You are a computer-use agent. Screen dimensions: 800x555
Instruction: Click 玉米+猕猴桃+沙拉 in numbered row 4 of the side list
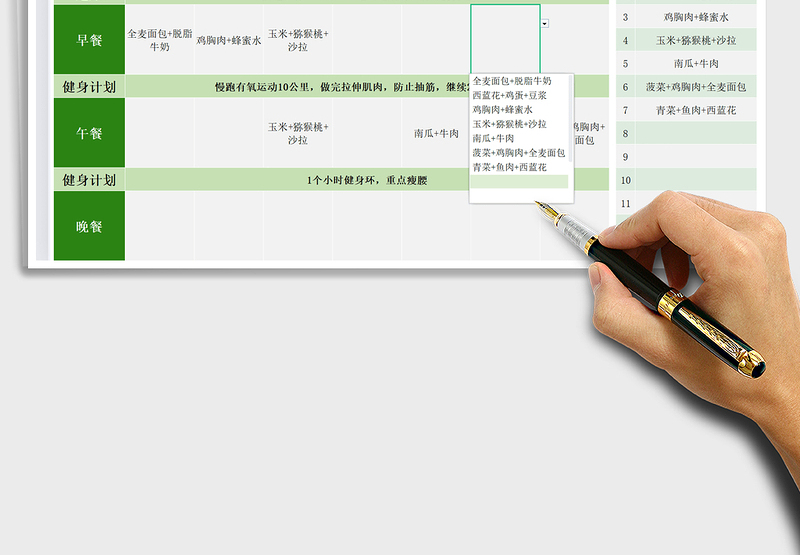point(696,40)
